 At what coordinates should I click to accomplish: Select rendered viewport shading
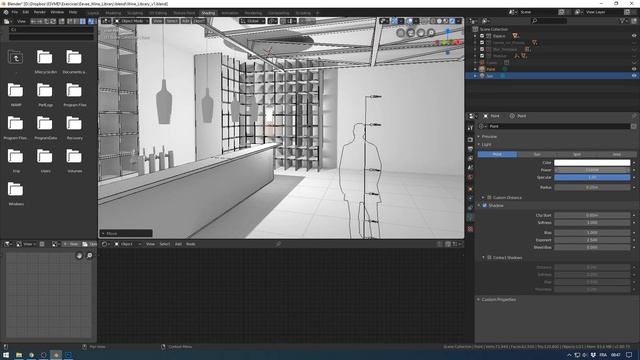point(452,21)
